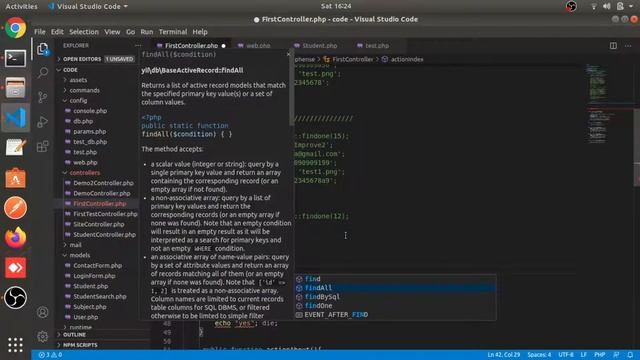Open the Source Control view
The width and height of the screenshot is (640, 360).
(x=42, y=97)
